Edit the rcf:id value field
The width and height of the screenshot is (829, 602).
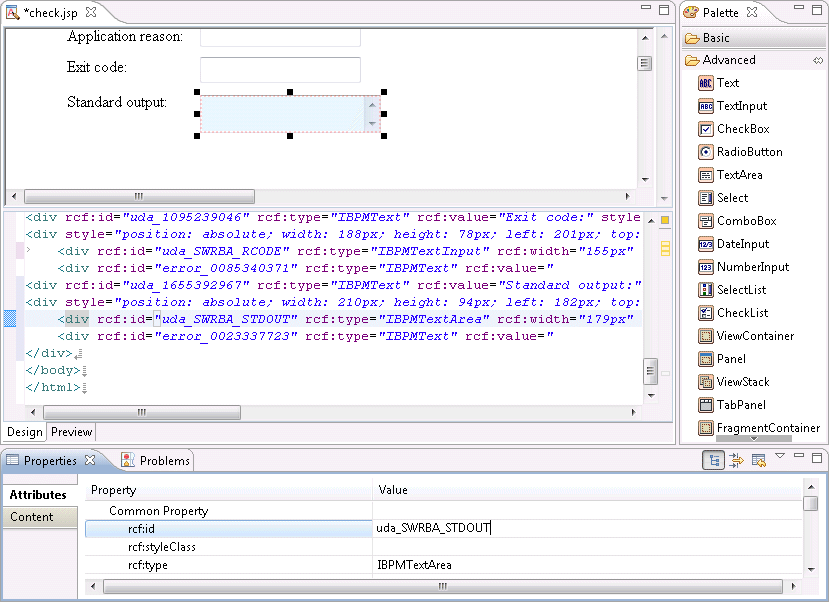587,528
